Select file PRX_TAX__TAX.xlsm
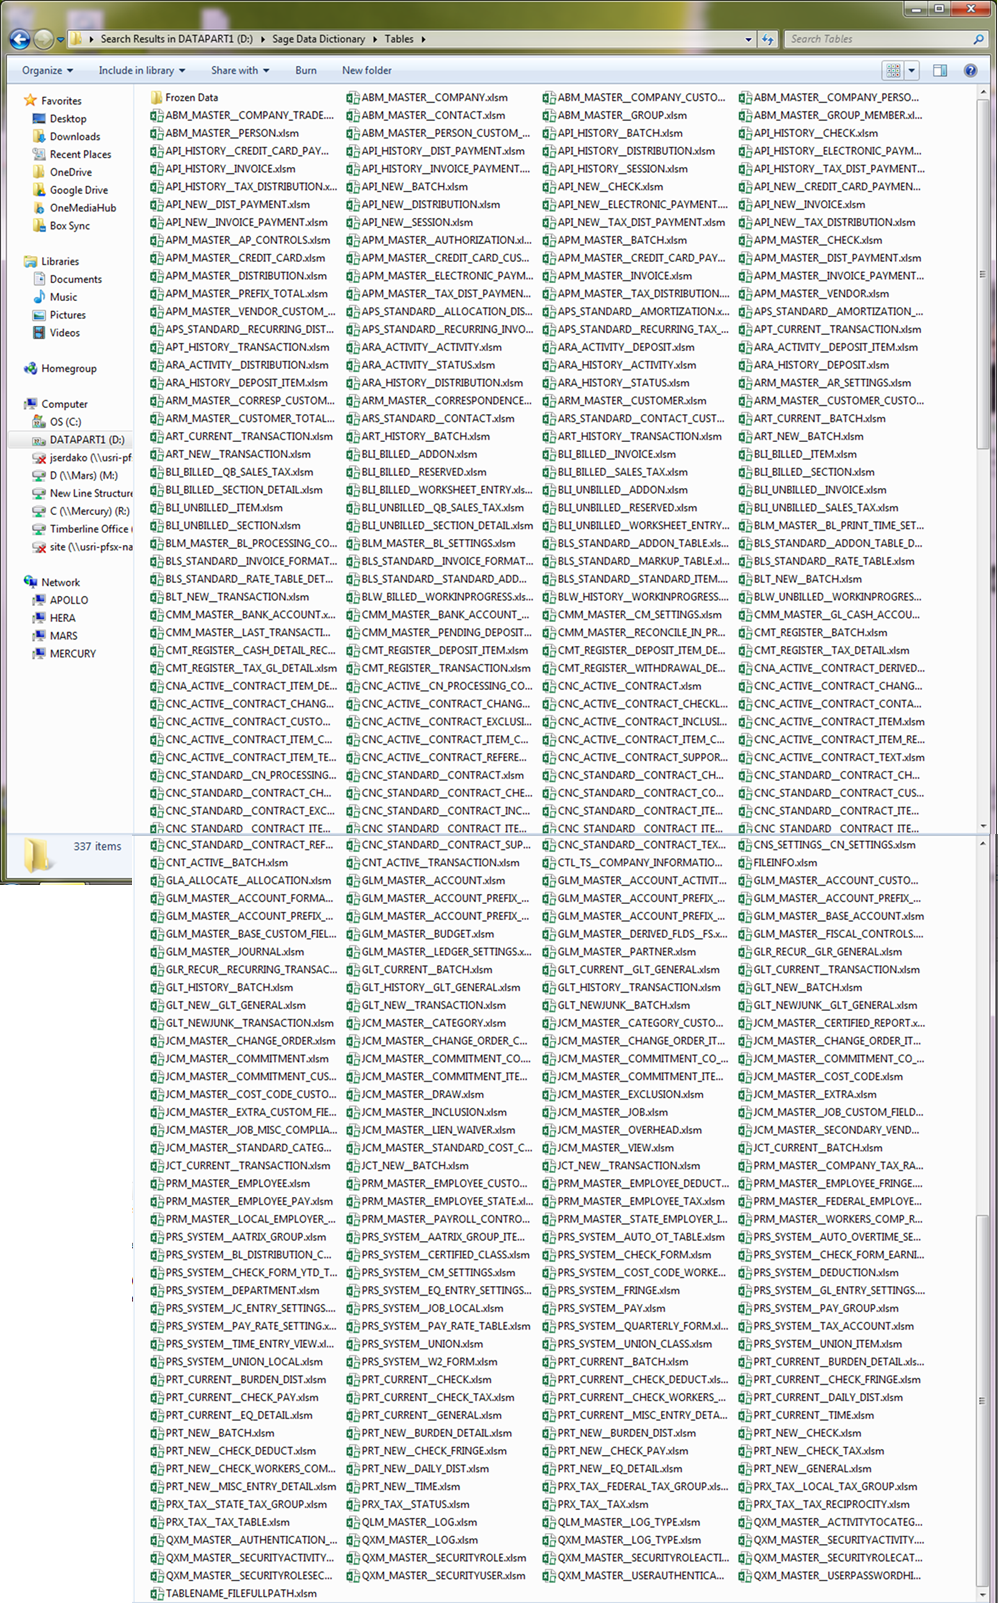998x1603 pixels. 596,1504
